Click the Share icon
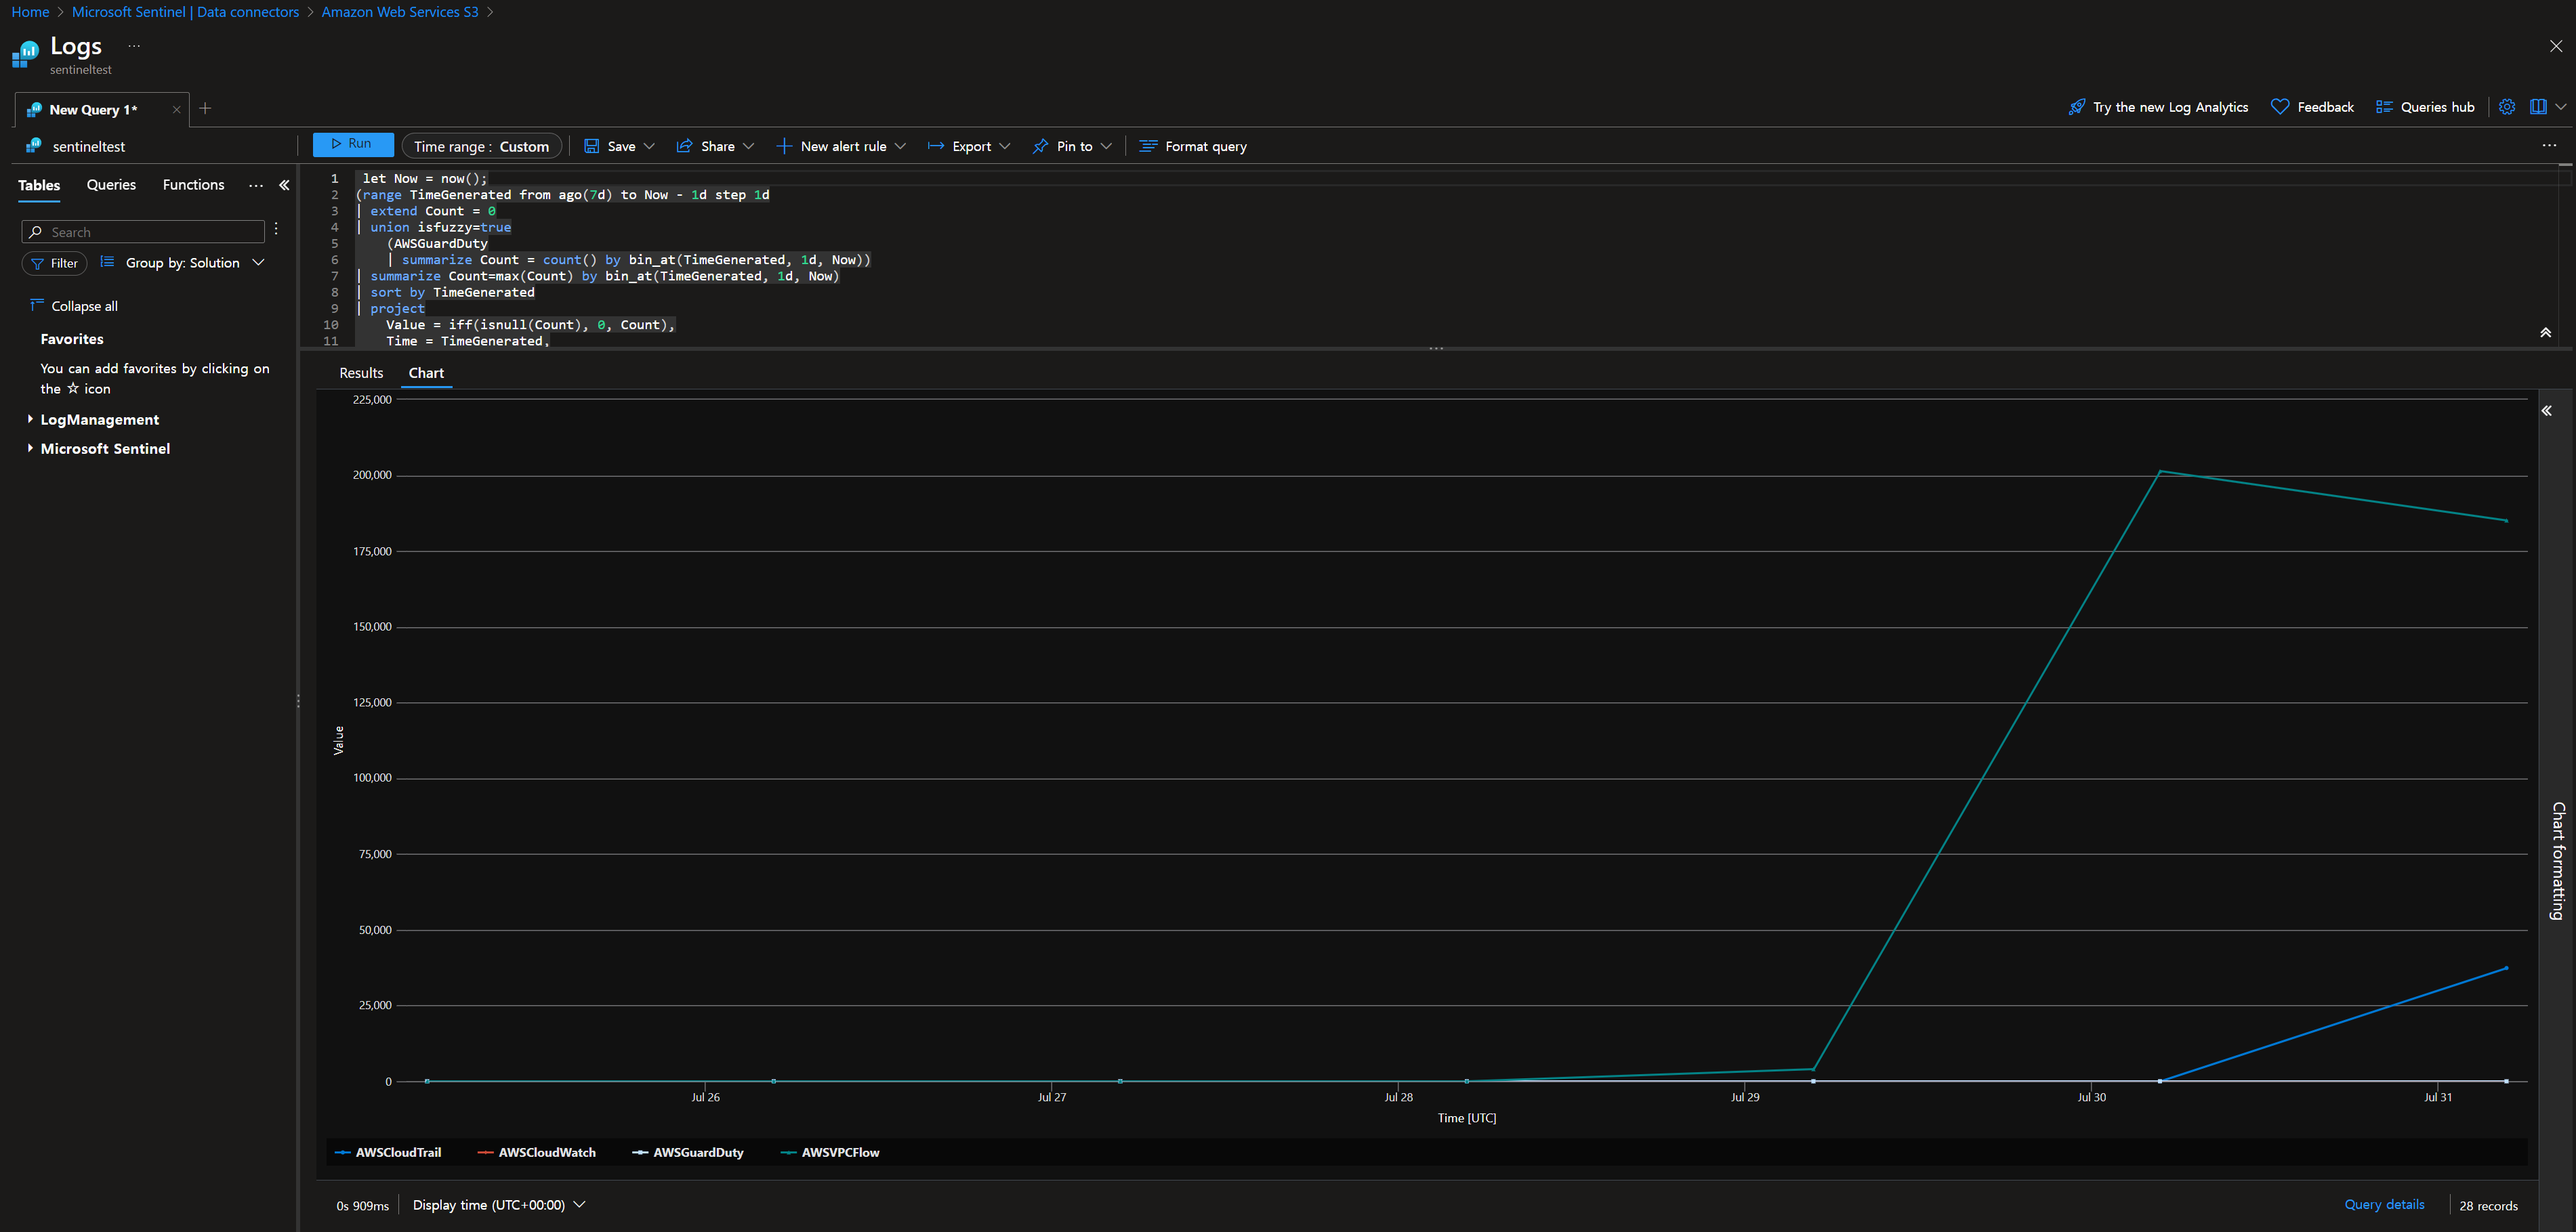The width and height of the screenshot is (2576, 1232). 685,146
